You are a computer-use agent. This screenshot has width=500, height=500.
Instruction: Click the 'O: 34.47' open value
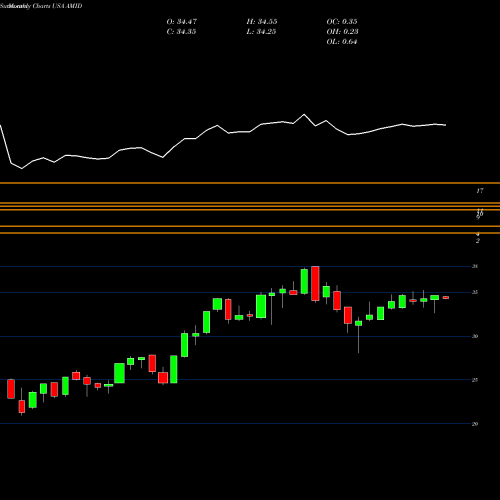click(182, 22)
